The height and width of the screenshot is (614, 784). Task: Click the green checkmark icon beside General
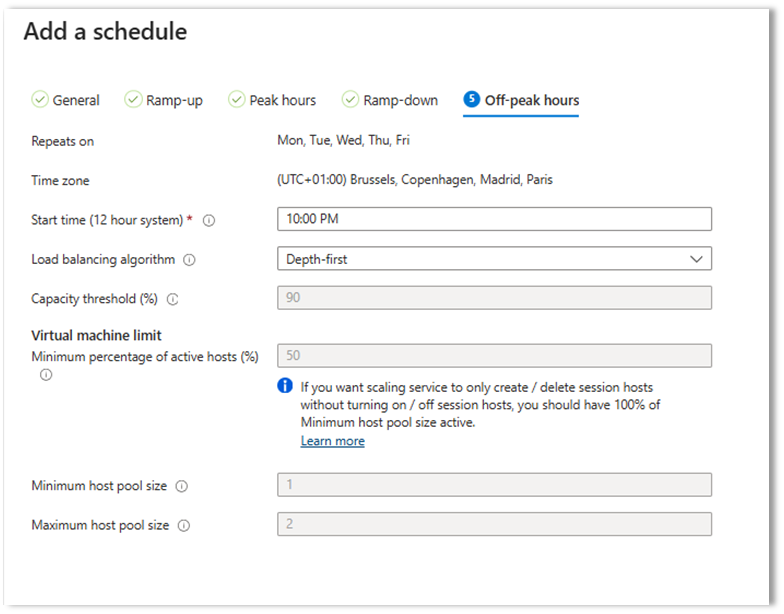click(40, 100)
